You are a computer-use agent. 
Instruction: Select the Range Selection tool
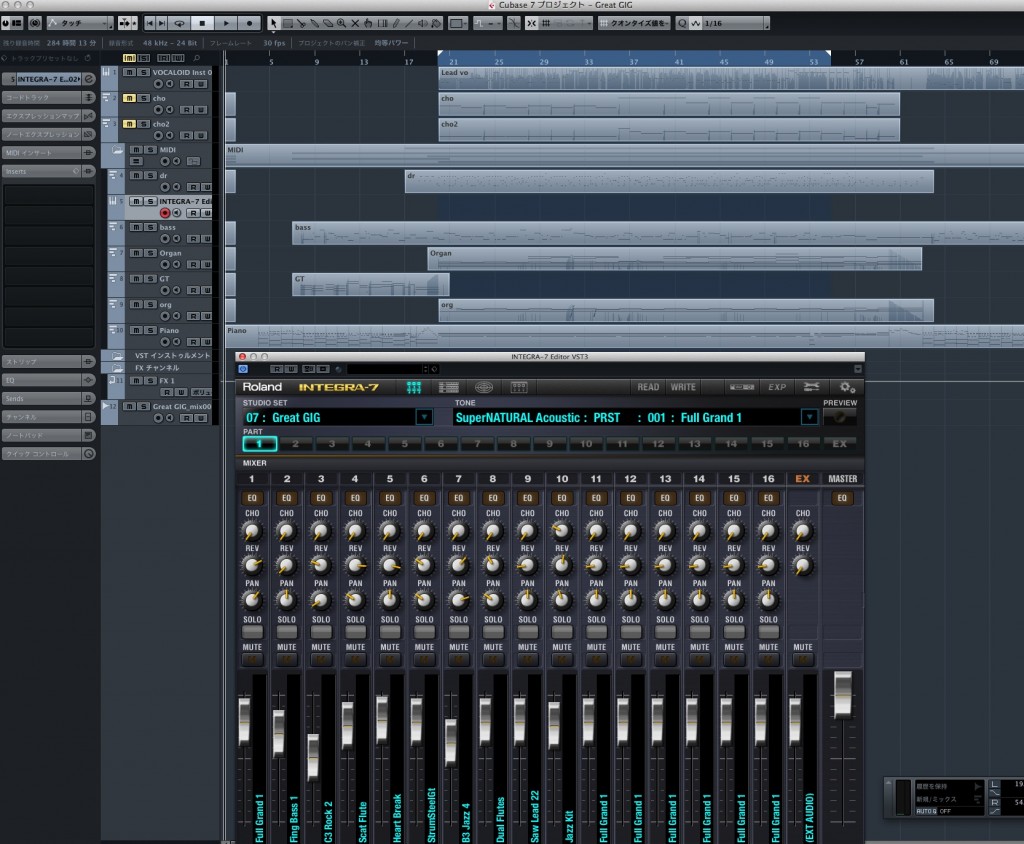coord(287,23)
